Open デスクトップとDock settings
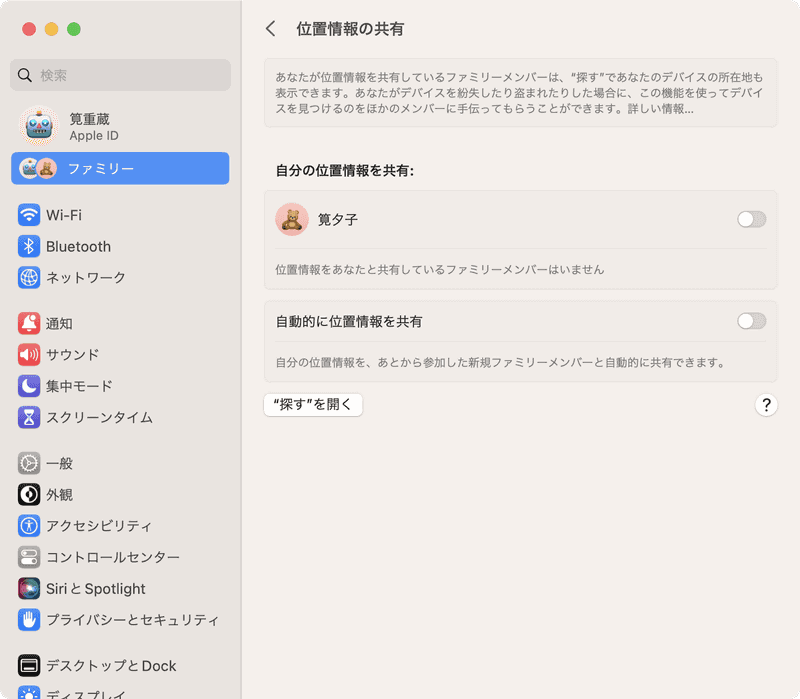The width and height of the screenshot is (800, 699). (29, 665)
